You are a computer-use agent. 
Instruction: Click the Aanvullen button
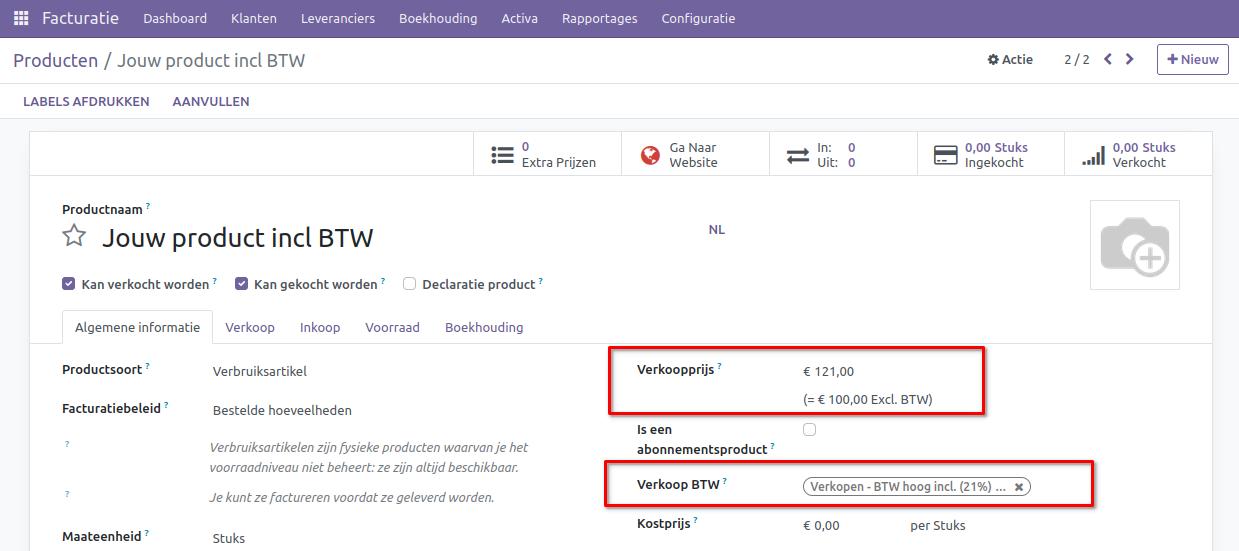[211, 101]
